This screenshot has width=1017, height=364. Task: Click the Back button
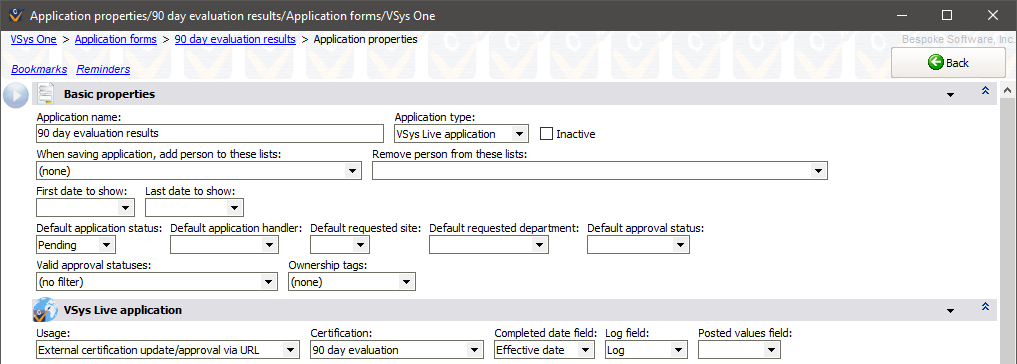coord(939,63)
